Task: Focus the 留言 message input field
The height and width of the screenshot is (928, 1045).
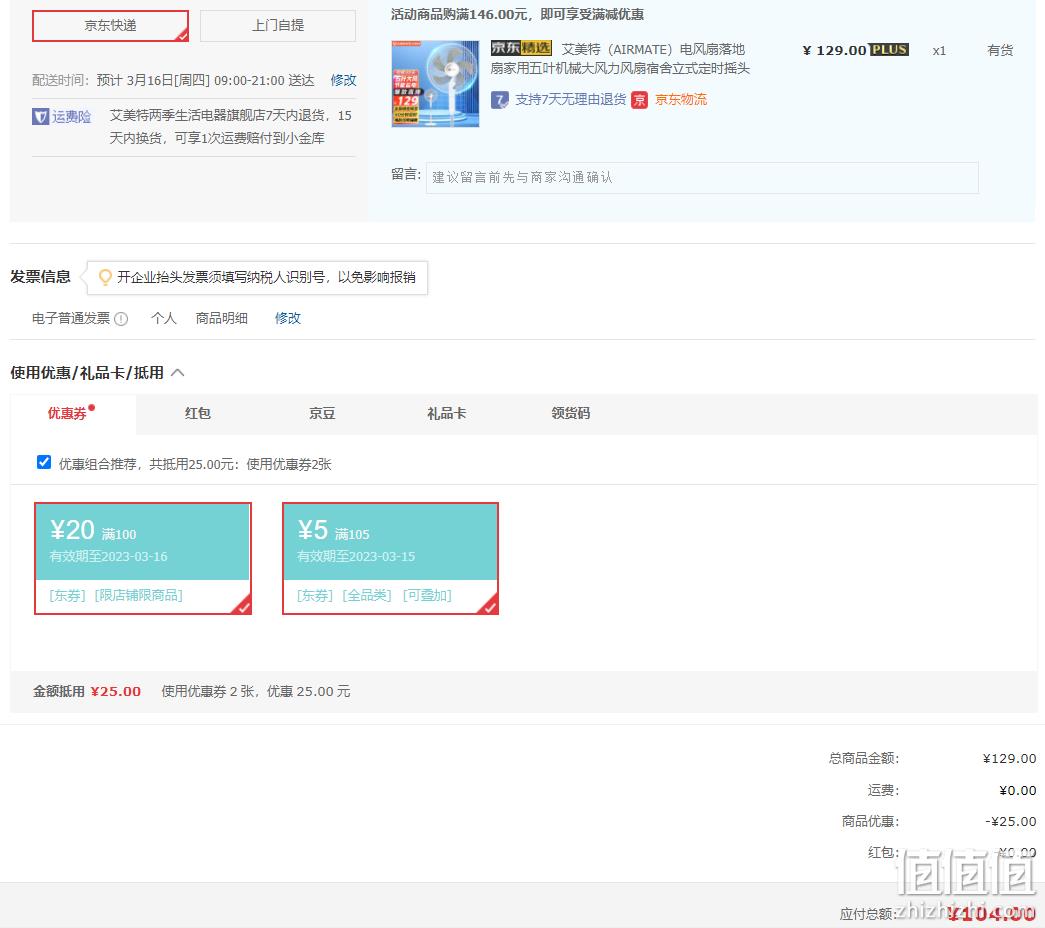Action: 702,178
